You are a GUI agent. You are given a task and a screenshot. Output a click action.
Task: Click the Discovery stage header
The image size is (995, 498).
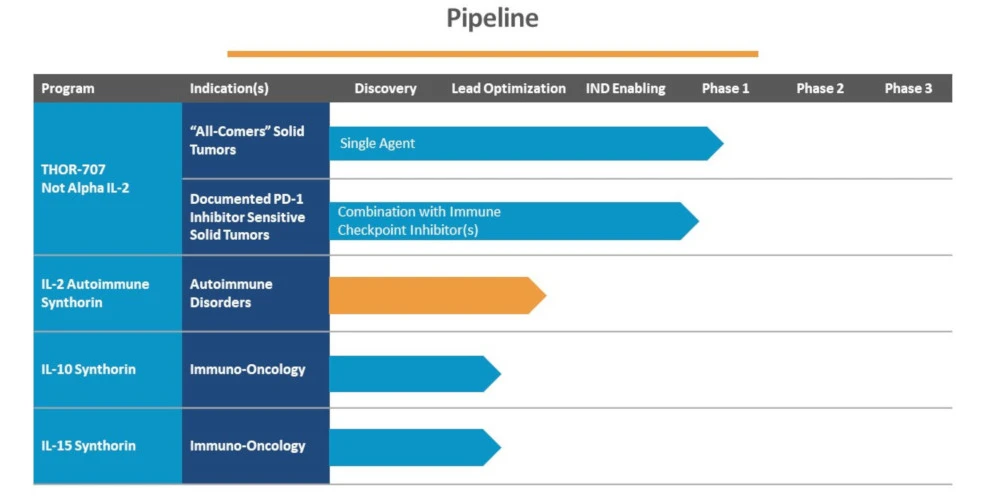coord(385,89)
